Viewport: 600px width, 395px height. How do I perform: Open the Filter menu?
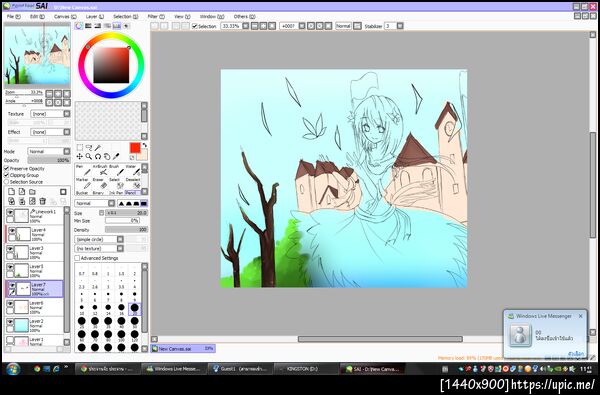[156, 16]
